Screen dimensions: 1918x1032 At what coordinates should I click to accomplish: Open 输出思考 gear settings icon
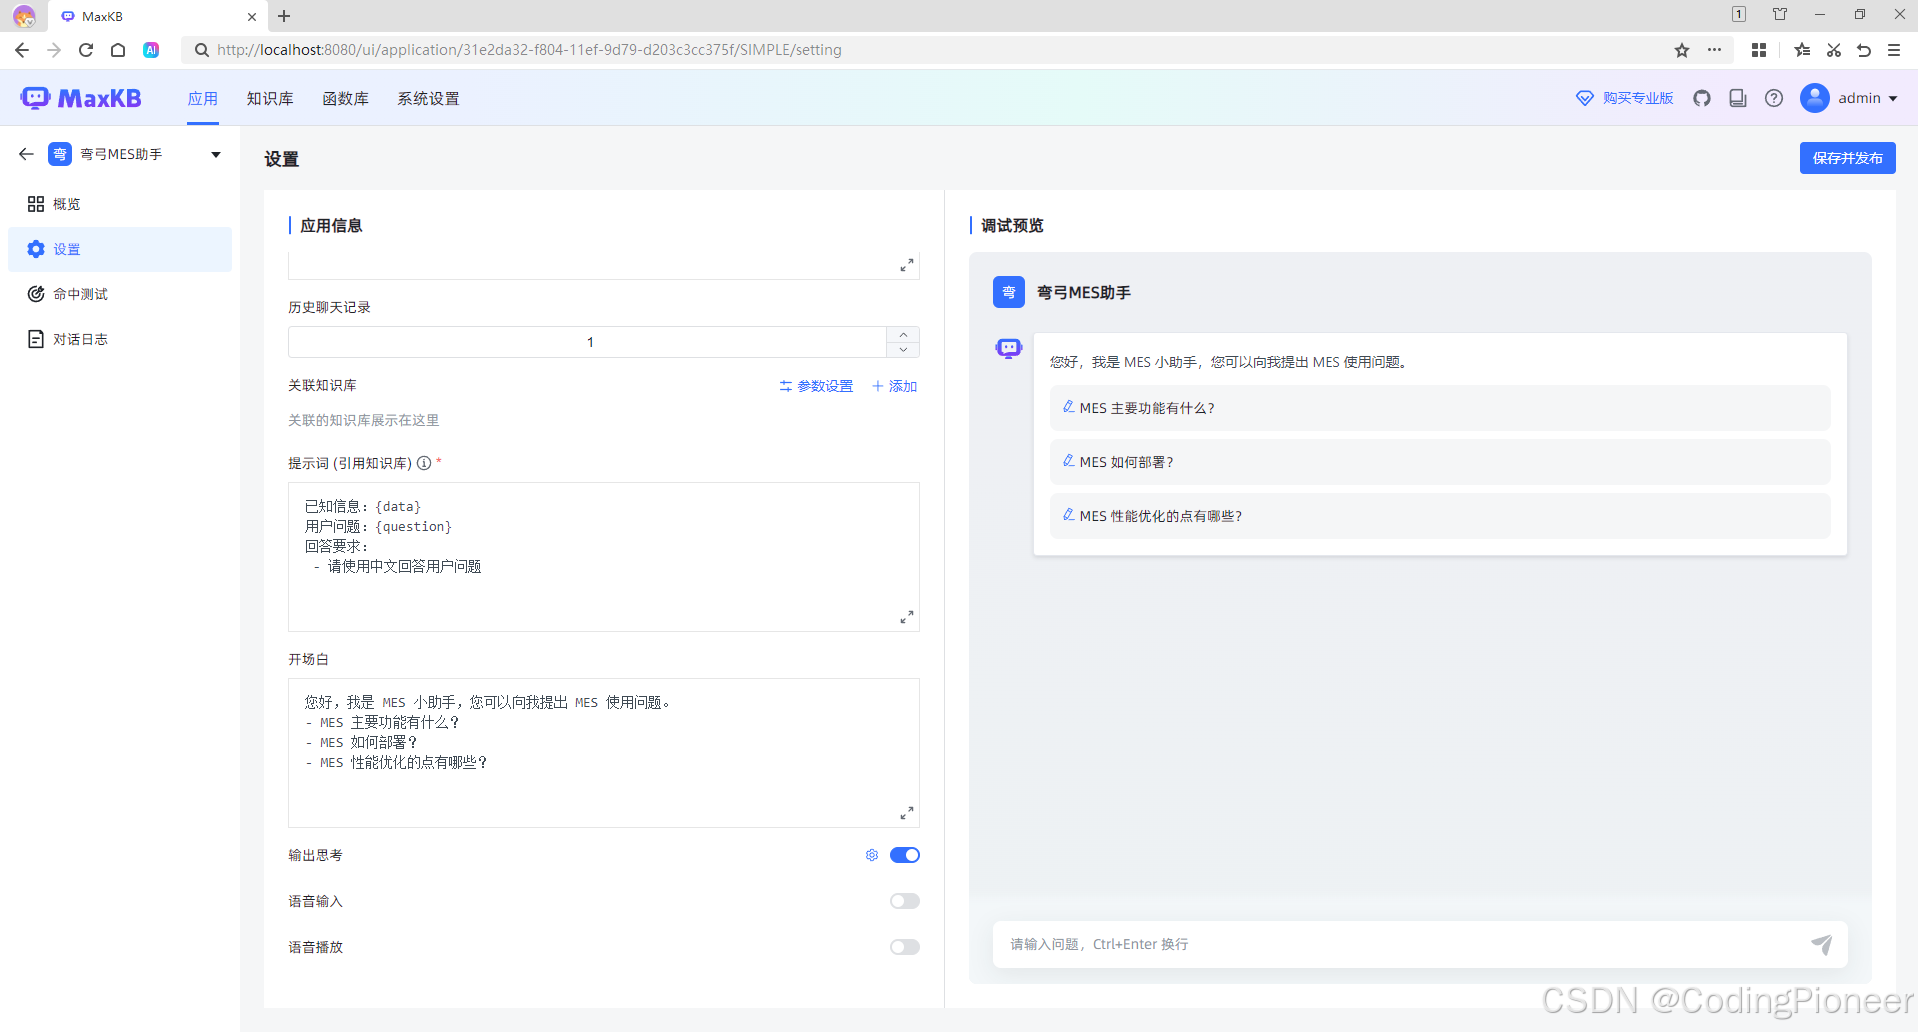[x=872, y=855]
